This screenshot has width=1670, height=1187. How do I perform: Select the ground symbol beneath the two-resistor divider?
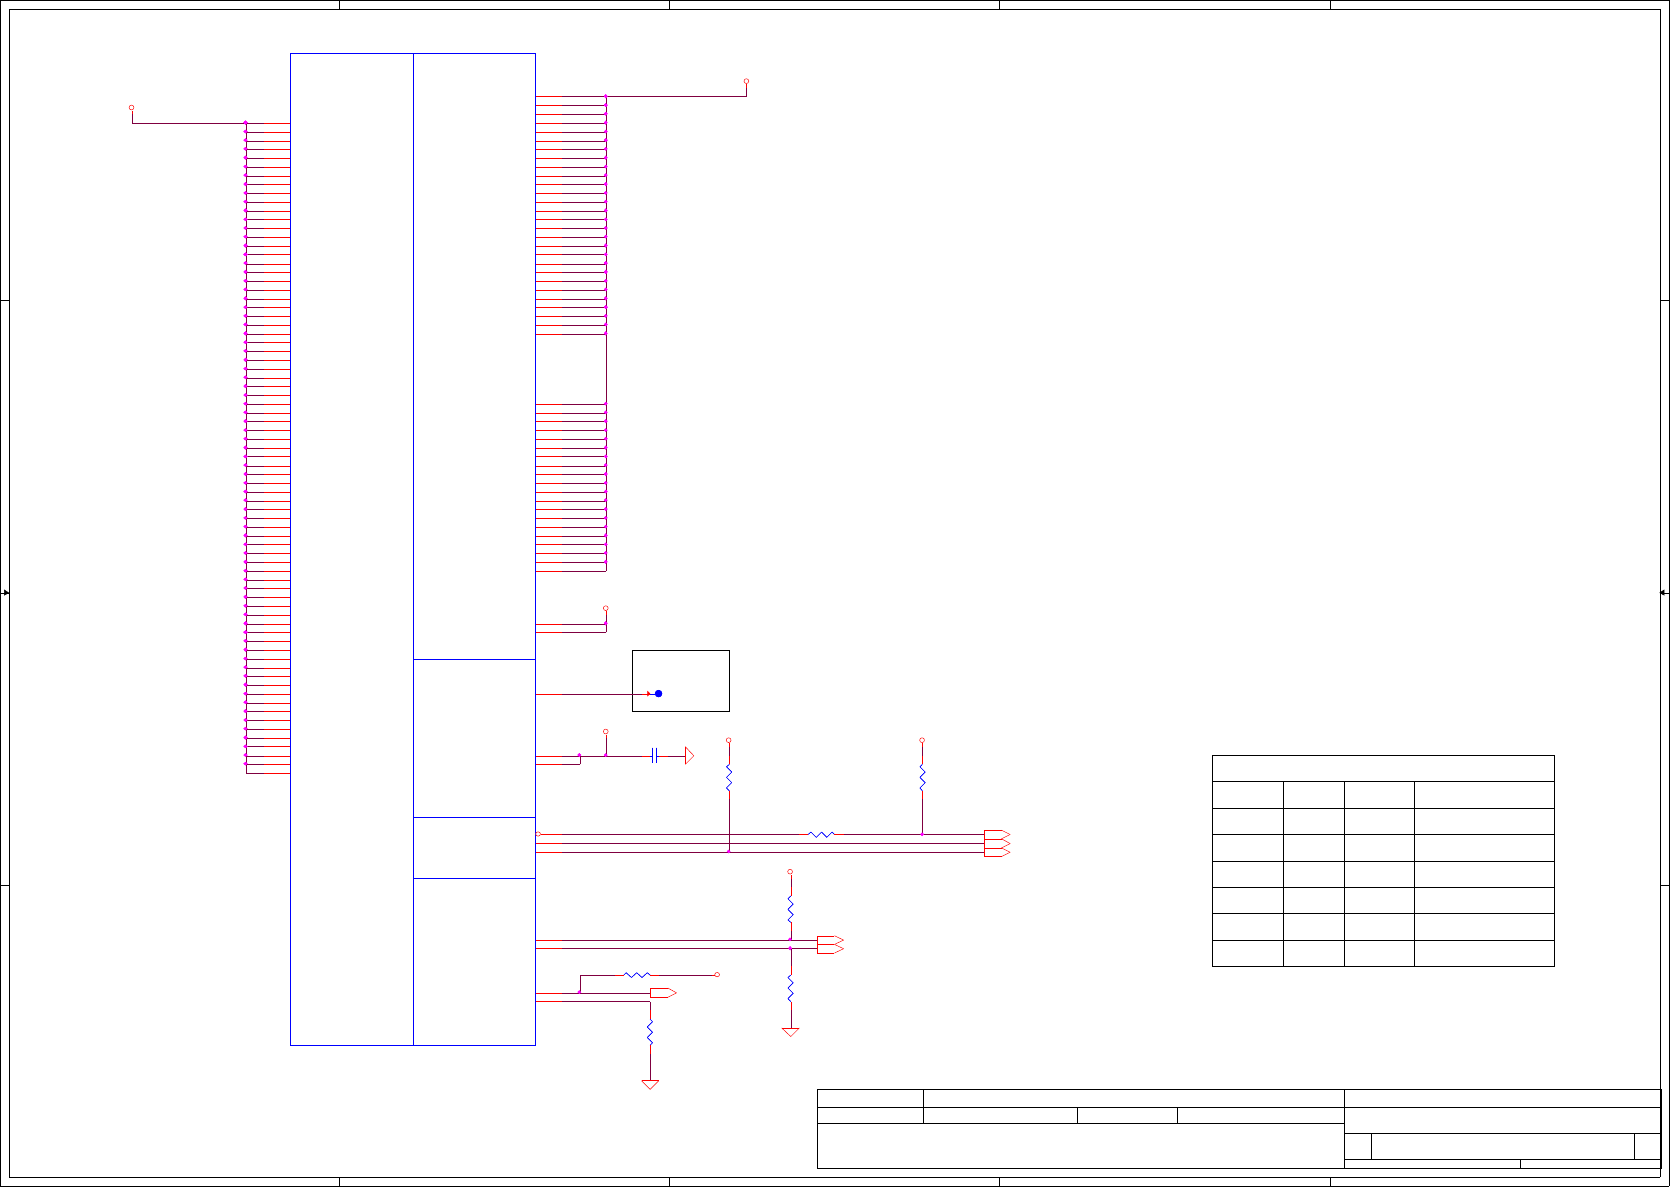click(x=790, y=1032)
